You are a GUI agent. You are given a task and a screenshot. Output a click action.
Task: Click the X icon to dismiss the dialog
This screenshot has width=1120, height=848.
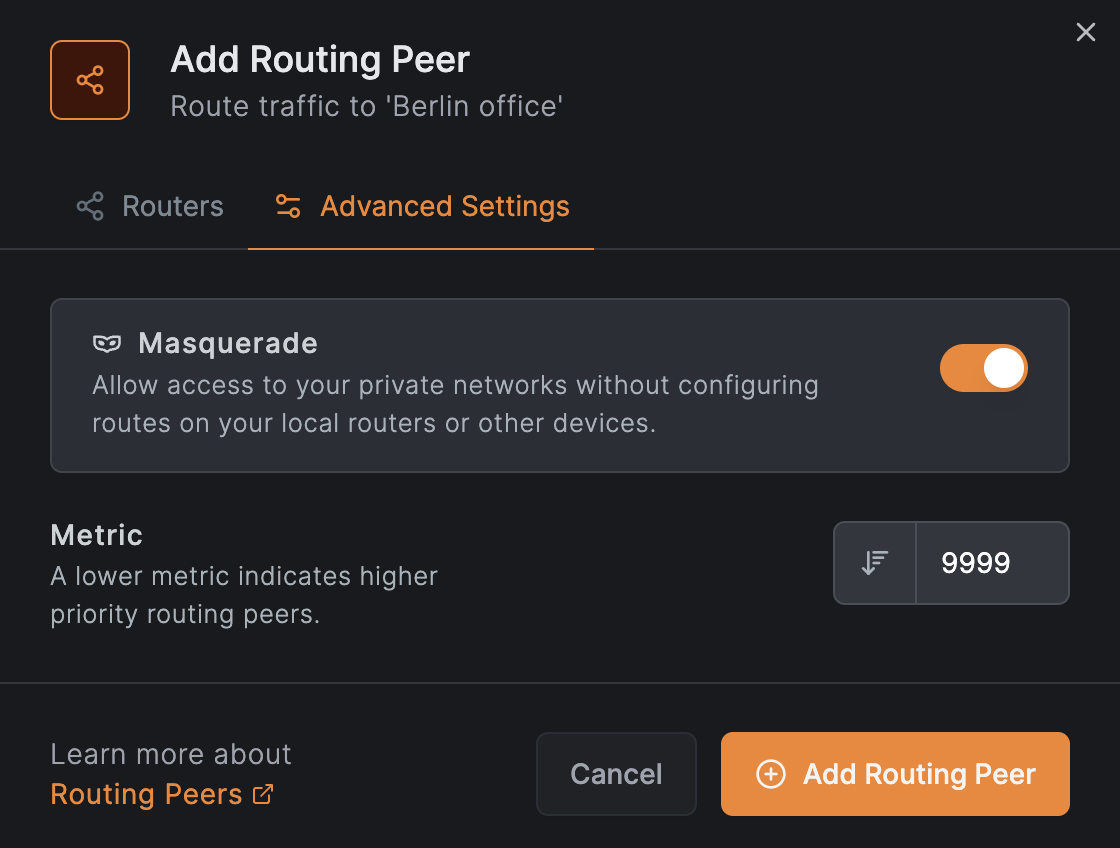point(1086,32)
